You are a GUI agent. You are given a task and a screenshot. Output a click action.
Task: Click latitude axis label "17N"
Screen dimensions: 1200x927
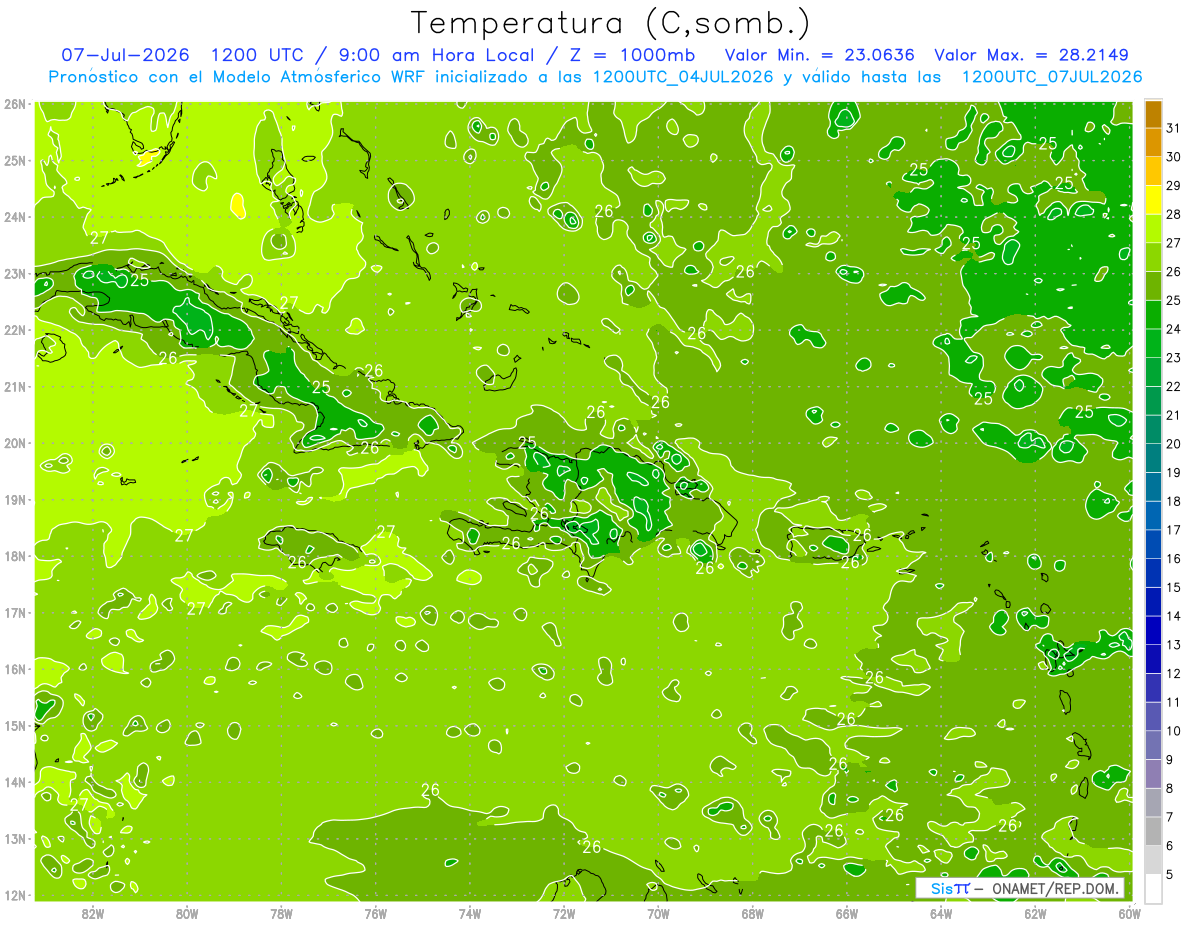click(x=14, y=612)
